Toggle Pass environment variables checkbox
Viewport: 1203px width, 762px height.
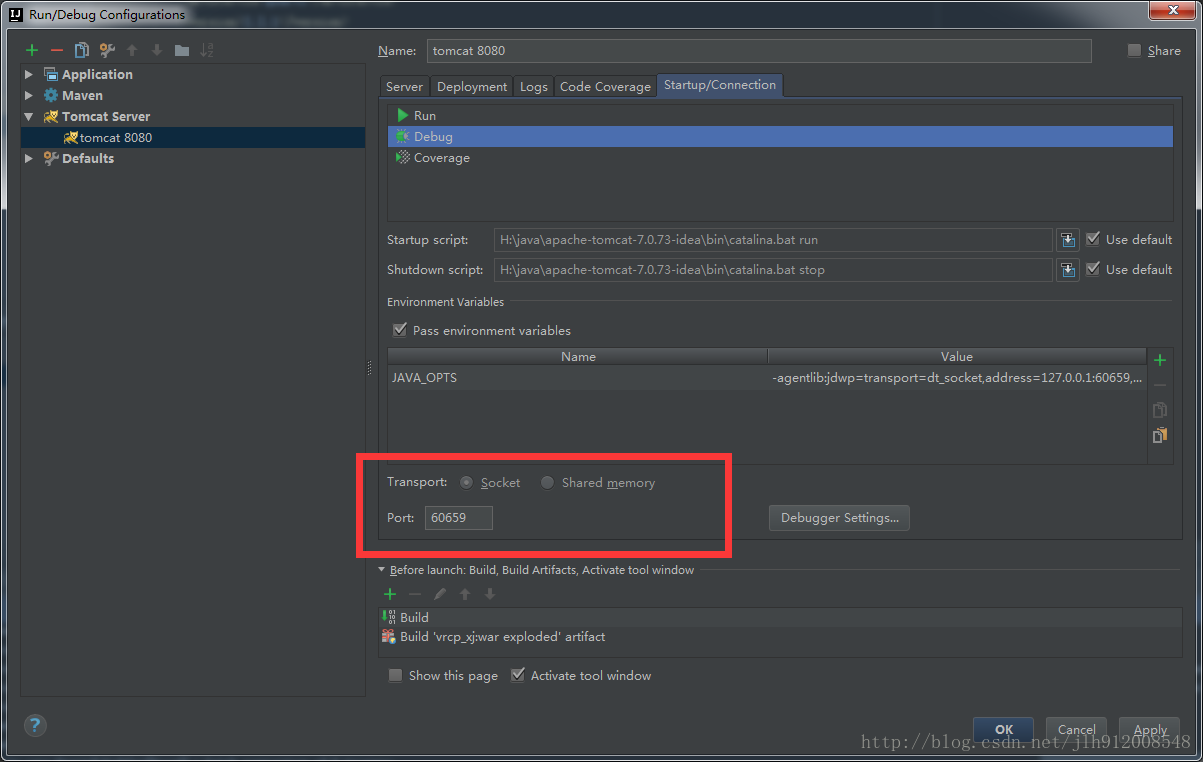tap(400, 330)
